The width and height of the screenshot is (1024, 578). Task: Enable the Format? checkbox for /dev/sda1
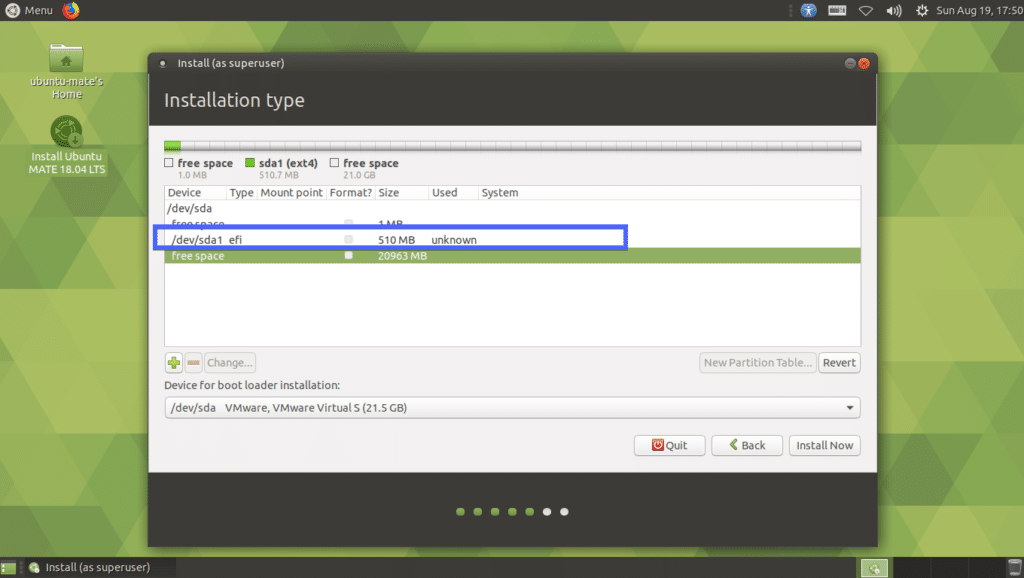click(x=348, y=239)
